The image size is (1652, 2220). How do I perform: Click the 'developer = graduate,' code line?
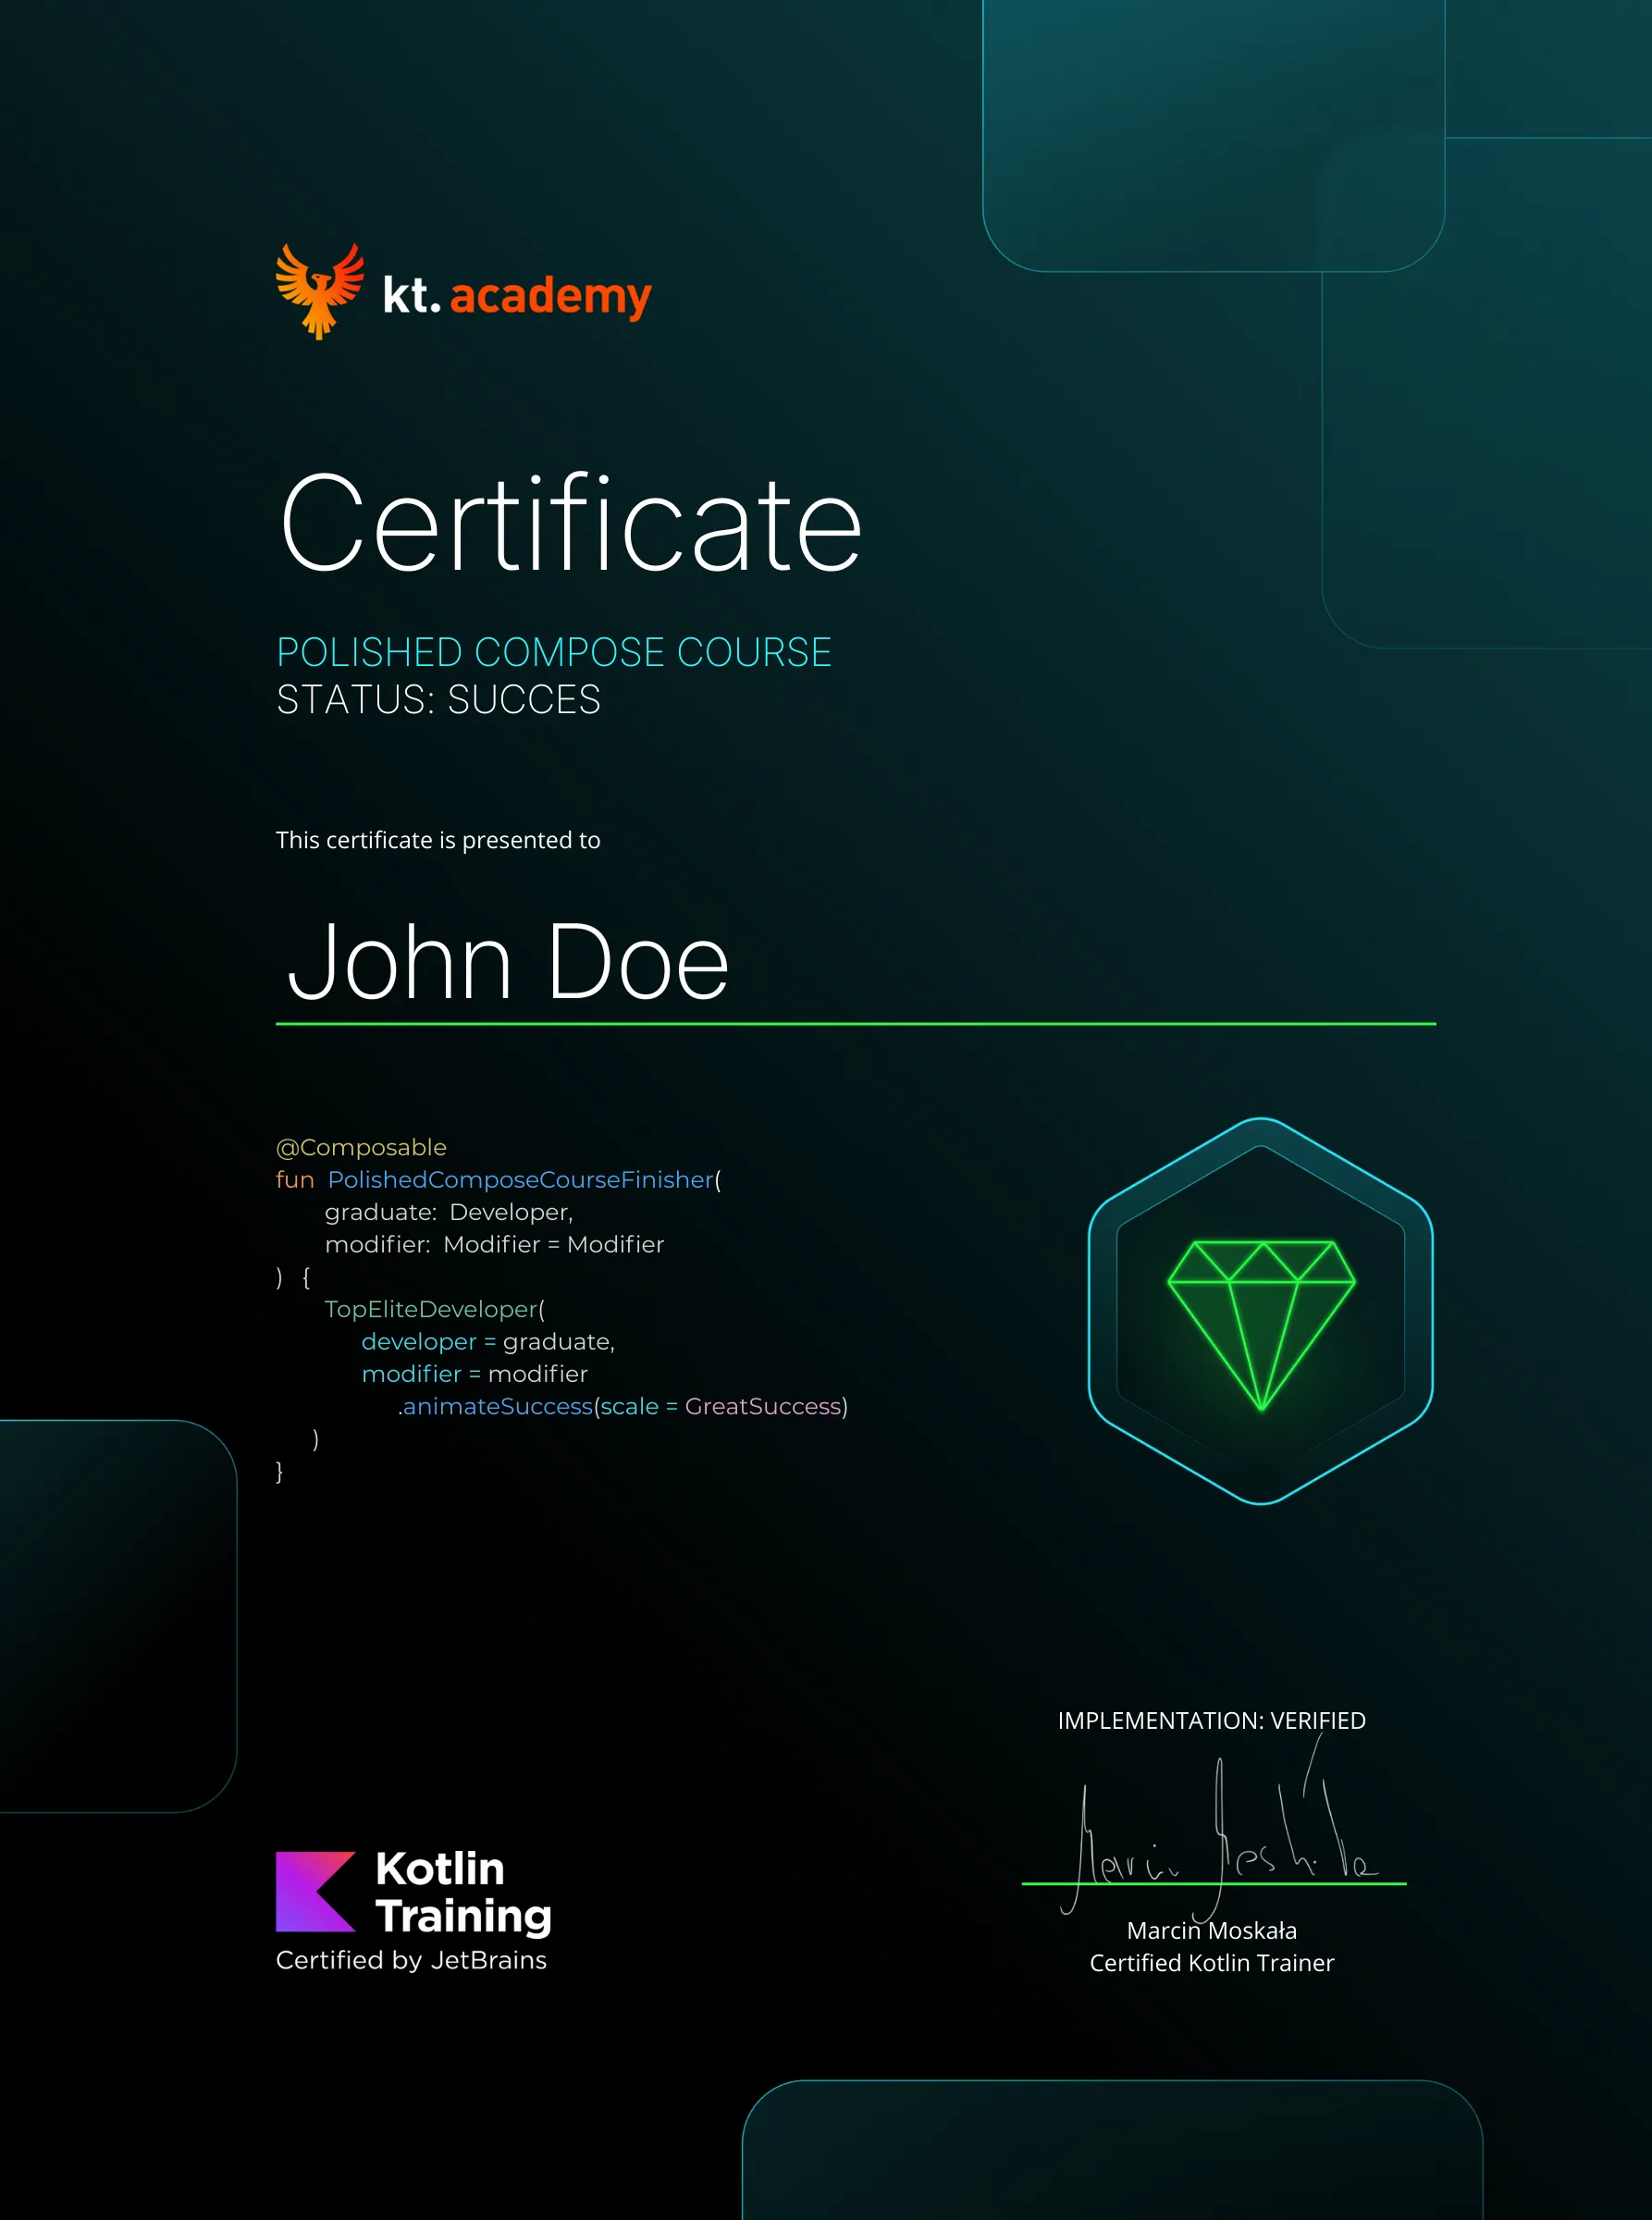click(x=488, y=1341)
